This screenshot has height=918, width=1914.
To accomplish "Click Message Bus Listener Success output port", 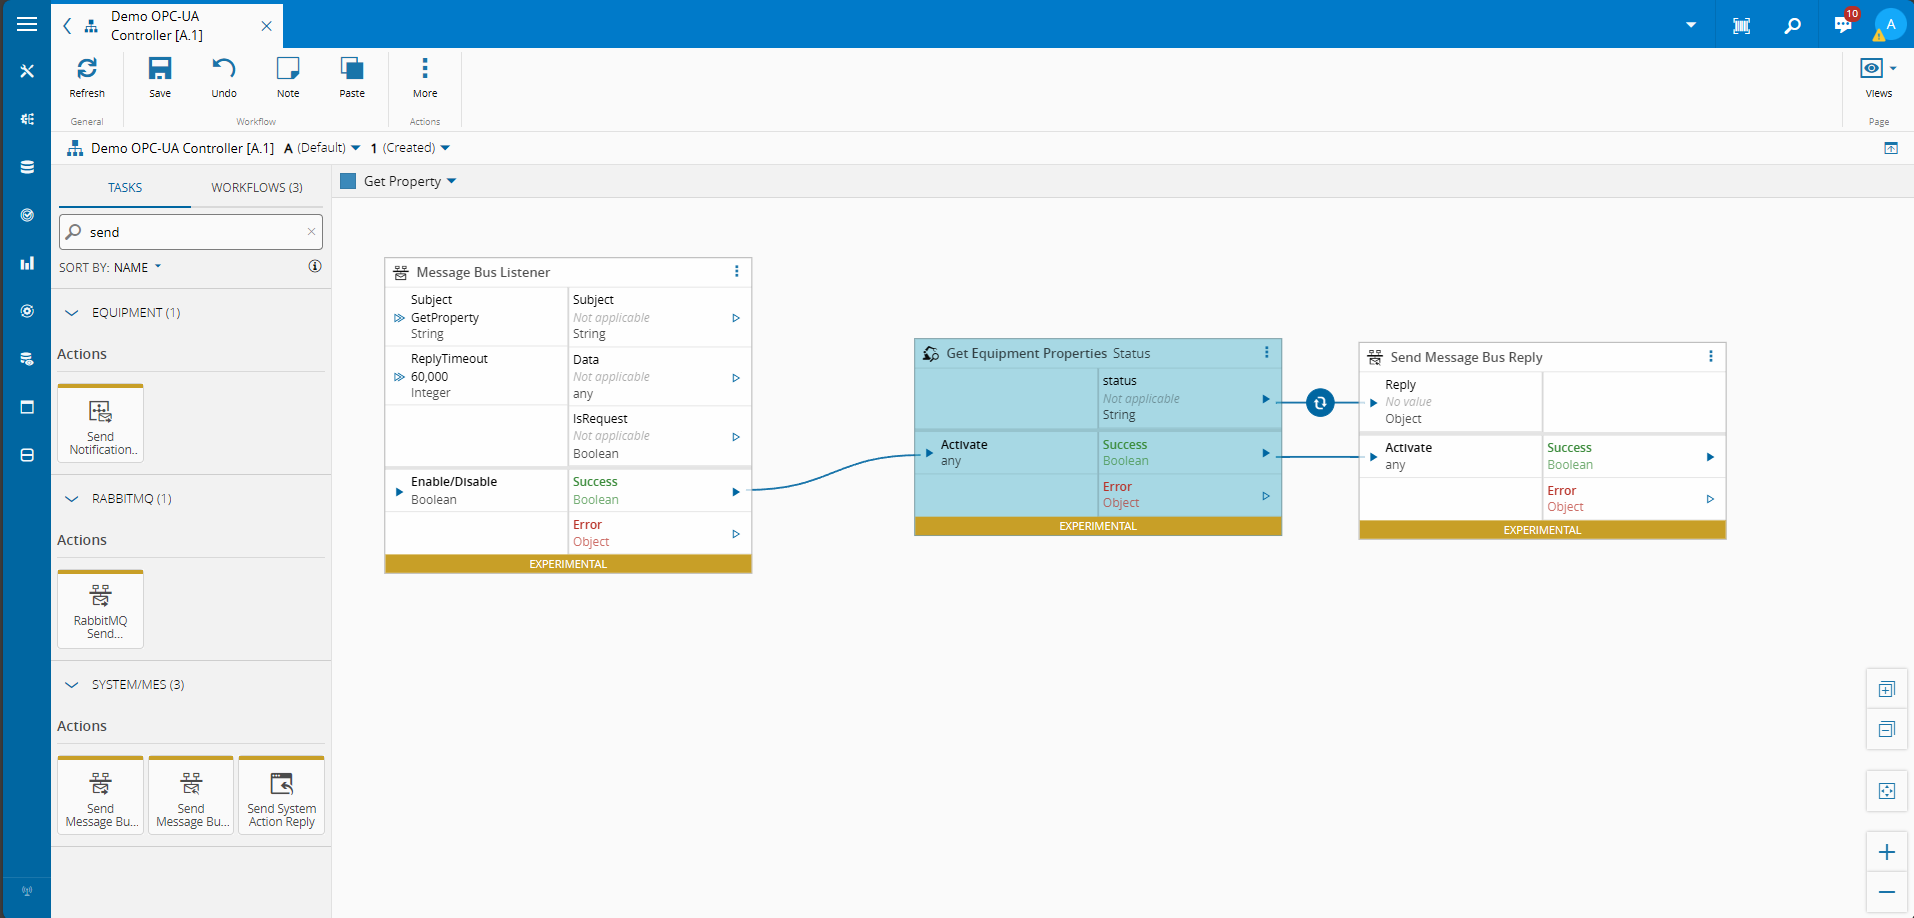I will [x=736, y=492].
